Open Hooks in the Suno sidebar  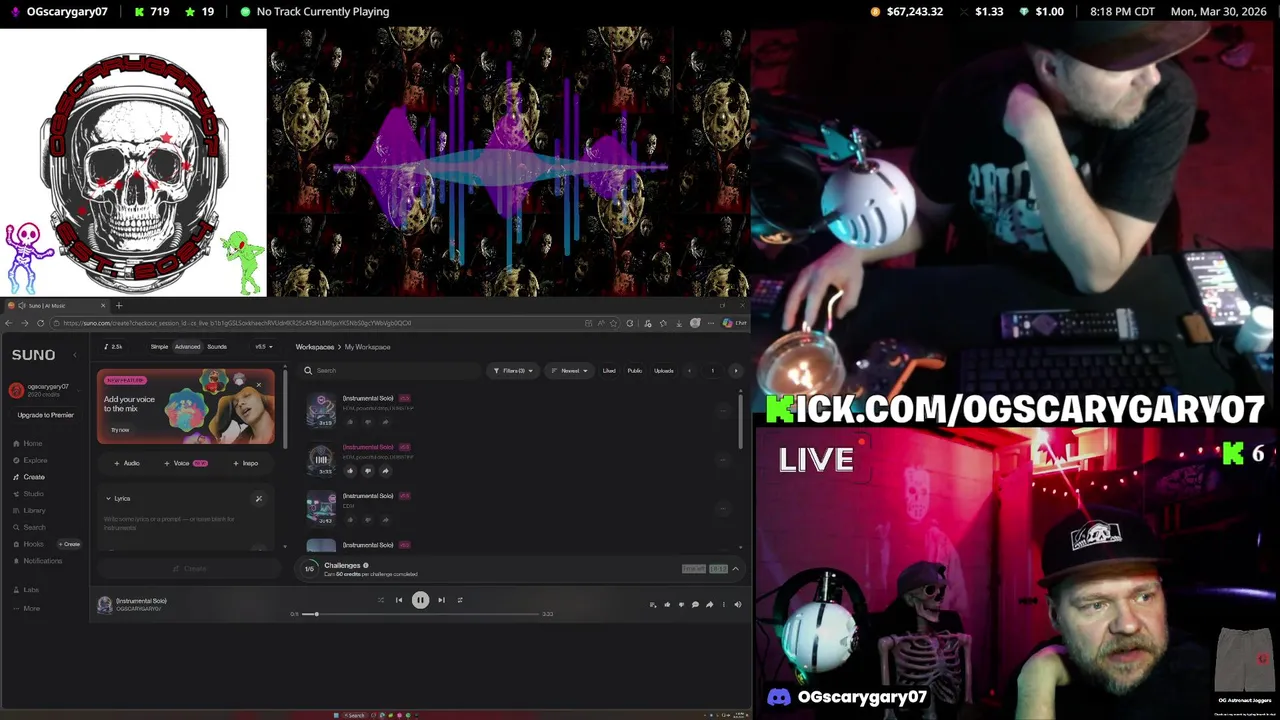pos(28,544)
